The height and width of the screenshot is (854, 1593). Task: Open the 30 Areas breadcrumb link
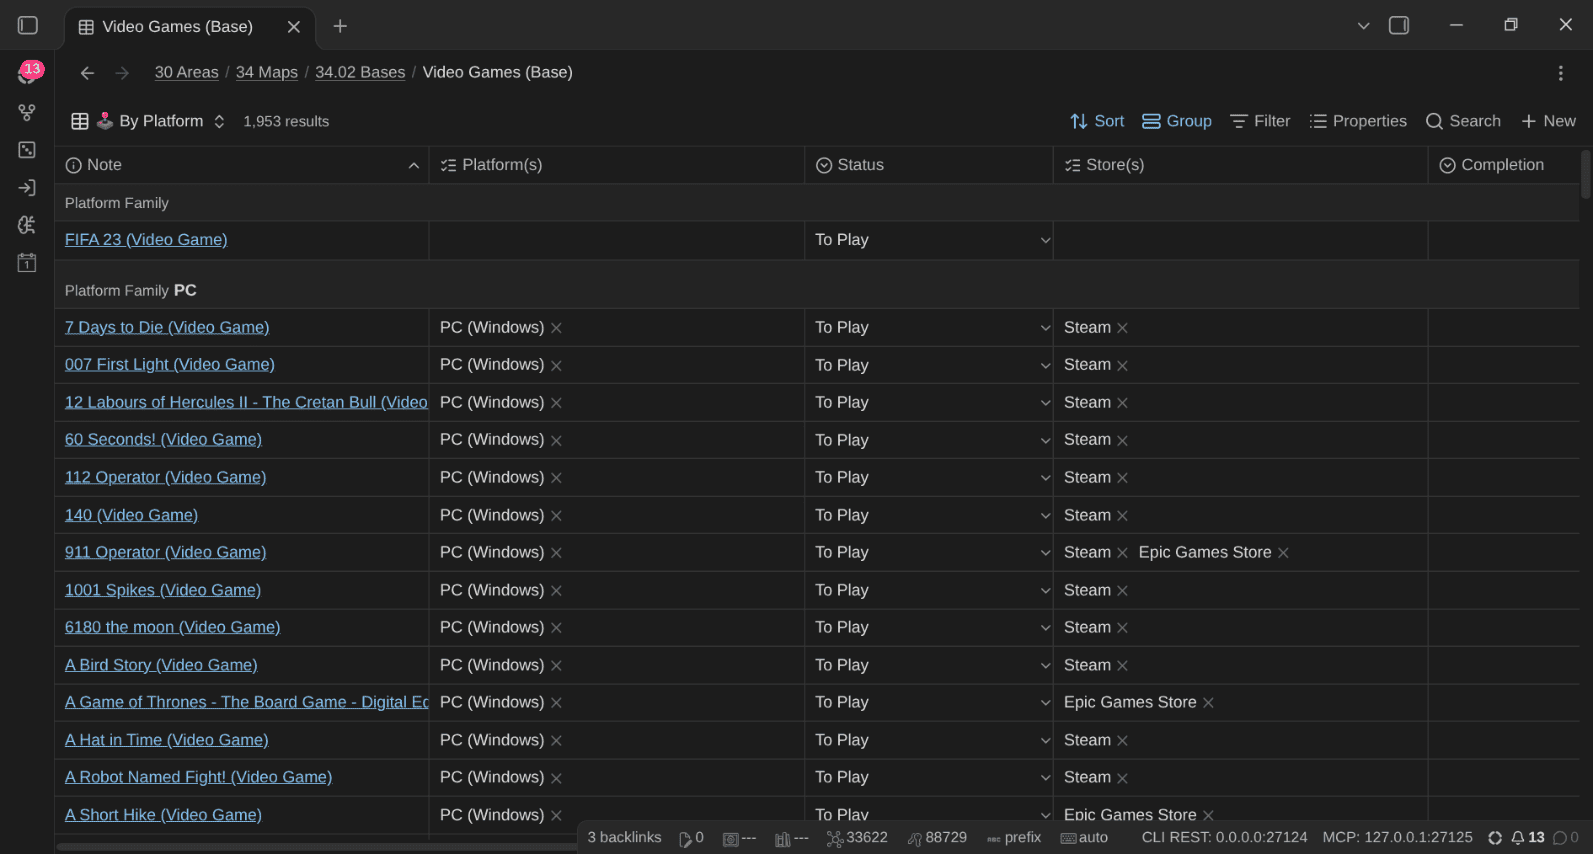point(186,72)
